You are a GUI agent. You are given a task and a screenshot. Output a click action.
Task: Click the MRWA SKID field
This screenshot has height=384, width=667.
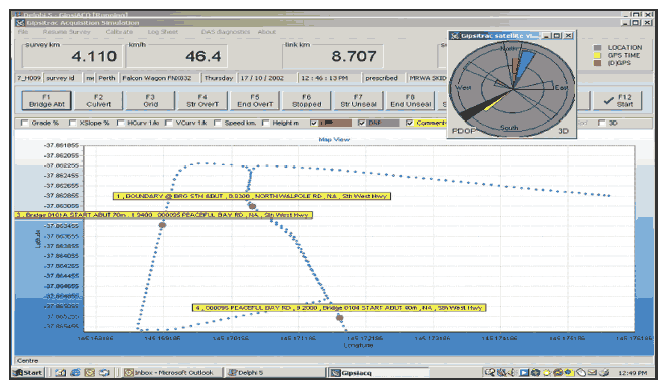(x=427, y=78)
